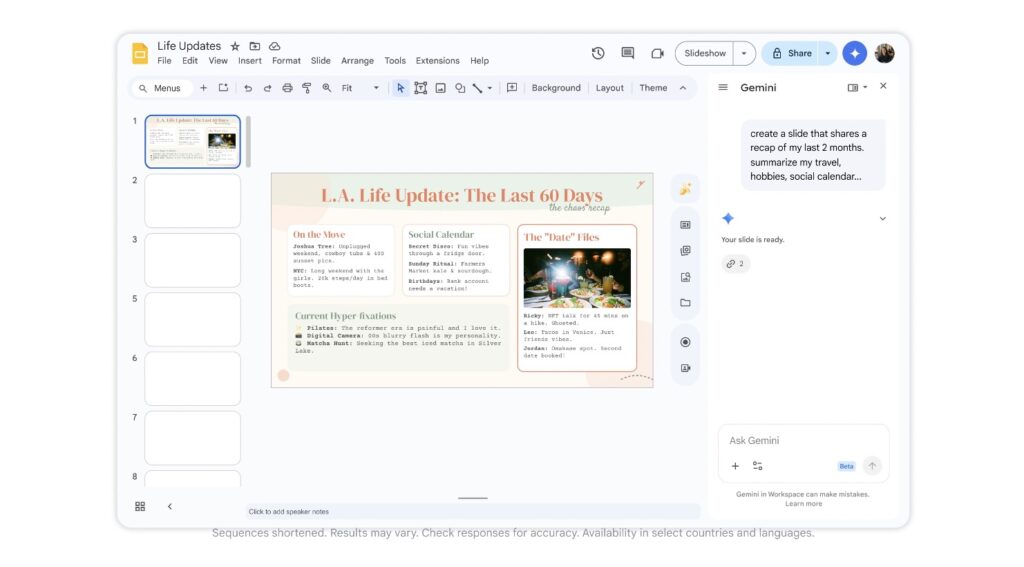Select the Insert image tool

pyautogui.click(x=440, y=88)
